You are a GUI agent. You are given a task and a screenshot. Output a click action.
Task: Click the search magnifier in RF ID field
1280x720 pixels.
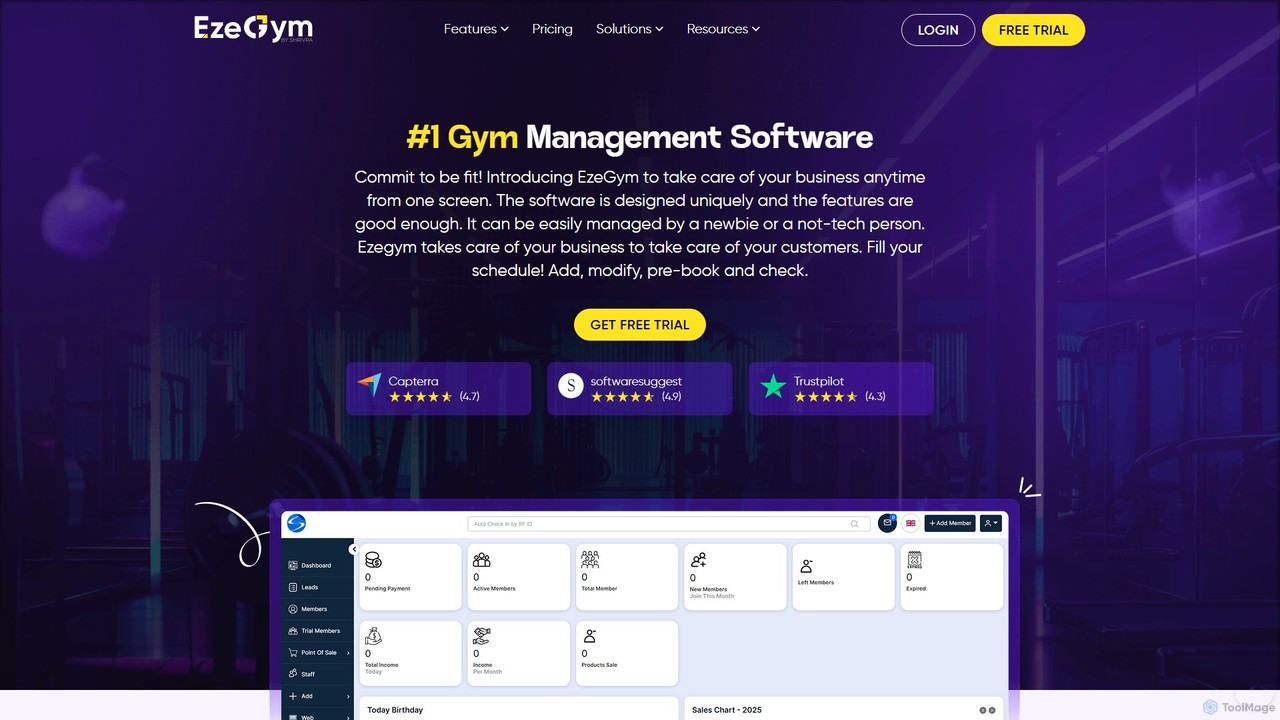(854, 523)
